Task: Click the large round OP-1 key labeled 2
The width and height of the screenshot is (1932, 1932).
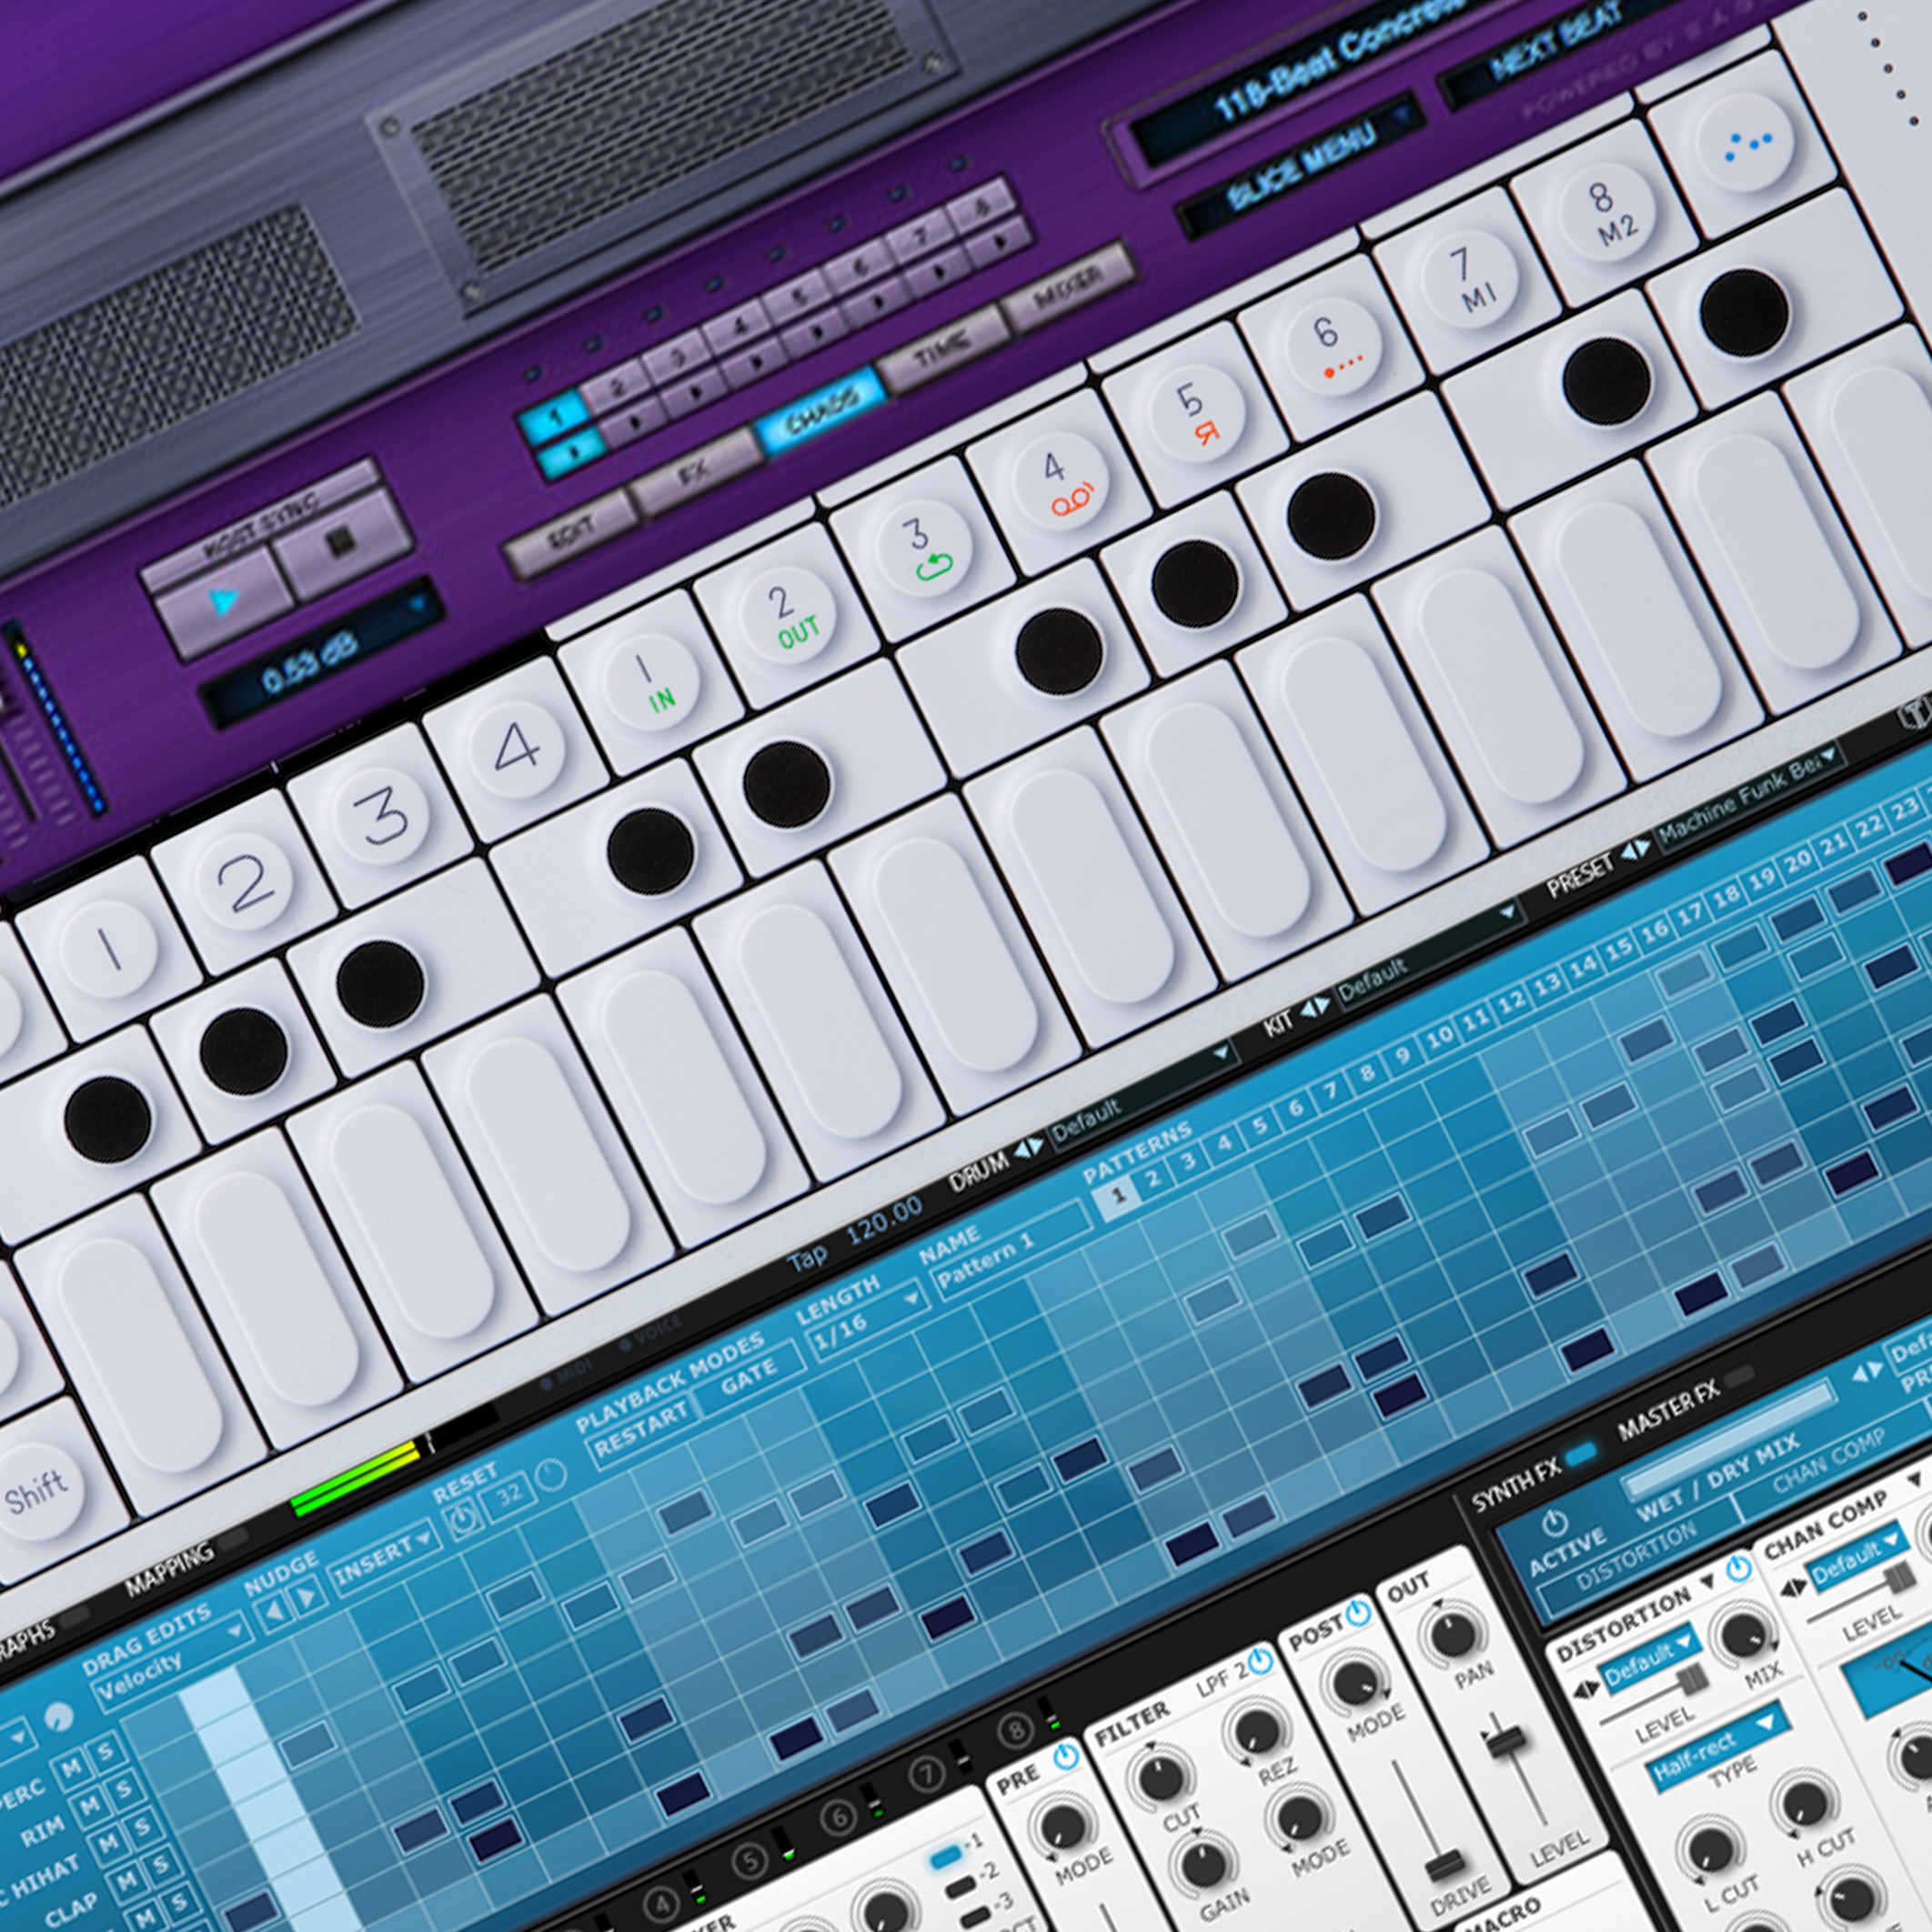Action: [x=246, y=883]
